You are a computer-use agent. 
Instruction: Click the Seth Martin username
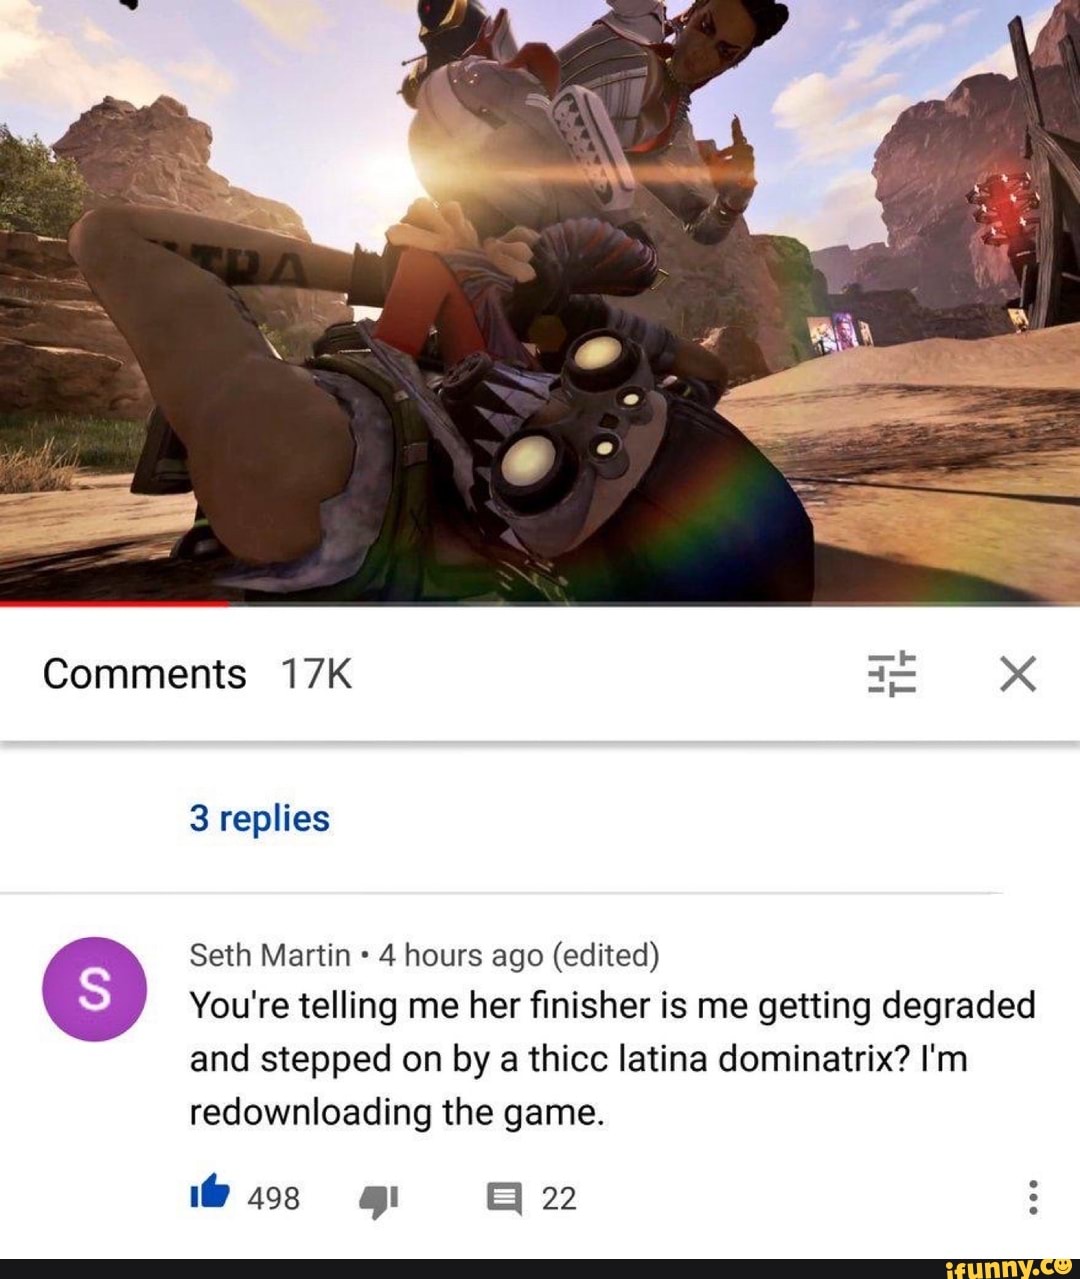270,955
